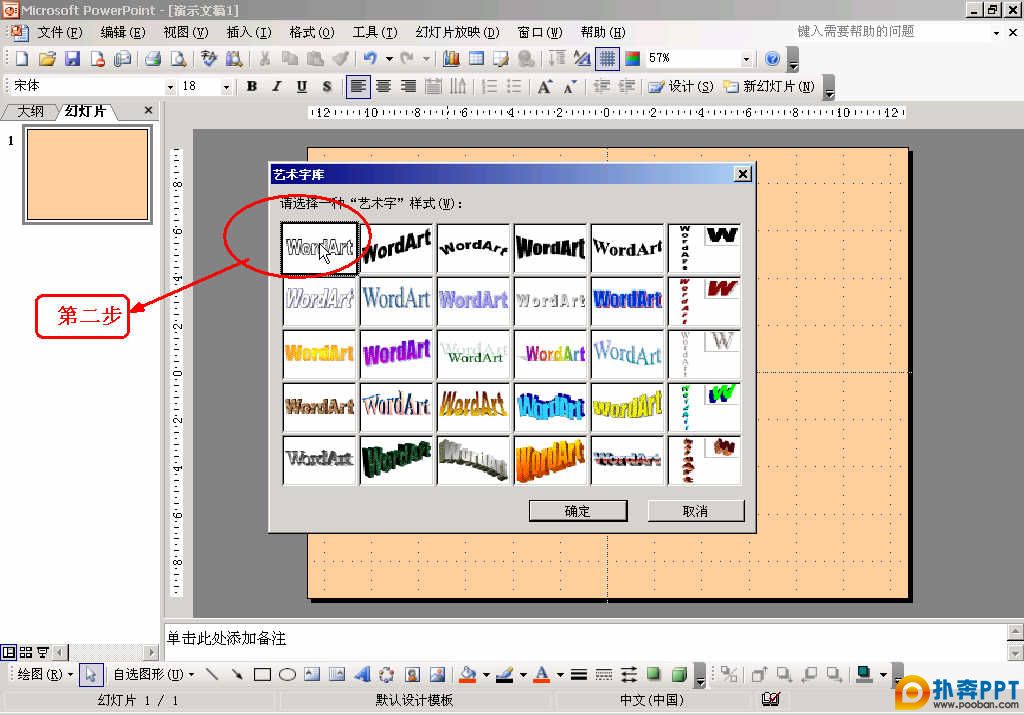Image resolution: width=1024 pixels, height=715 pixels.
Task: Toggle Align Right button
Action: (x=408, y=86)
